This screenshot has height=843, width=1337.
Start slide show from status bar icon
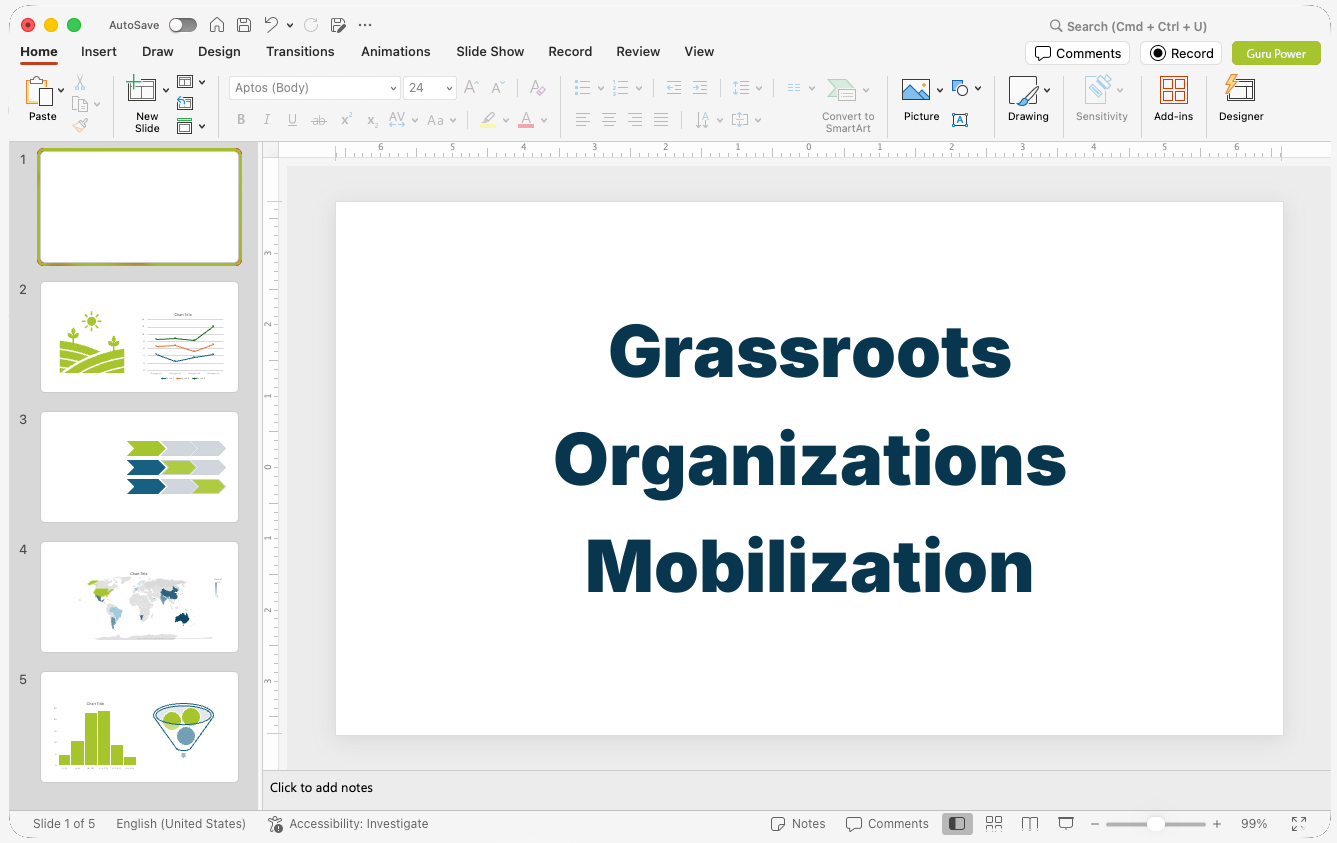[1066, 824]
